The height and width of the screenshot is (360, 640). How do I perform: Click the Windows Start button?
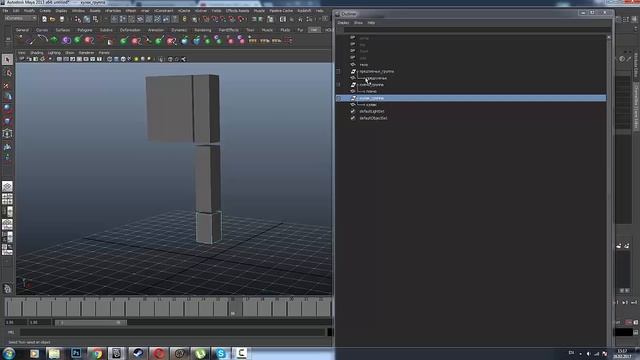[9, 353]
